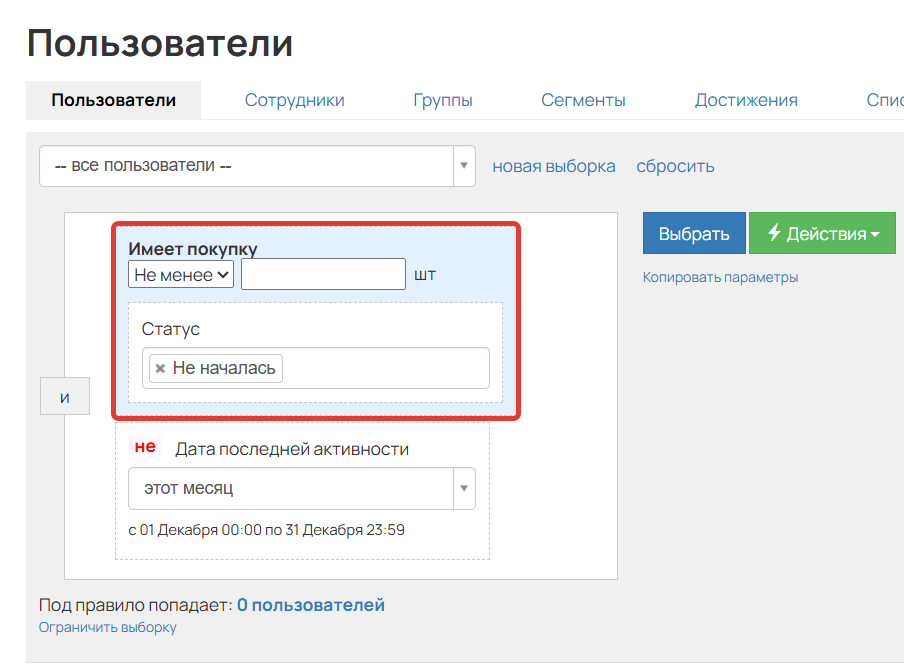
Task: Toggle the red "не" negation marker
Action: 145,447
